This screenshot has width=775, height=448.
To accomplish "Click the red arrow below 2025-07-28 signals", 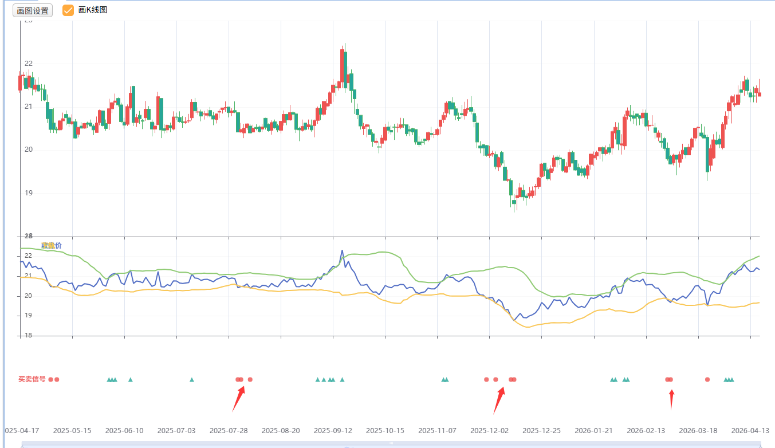I will point(238,397).
